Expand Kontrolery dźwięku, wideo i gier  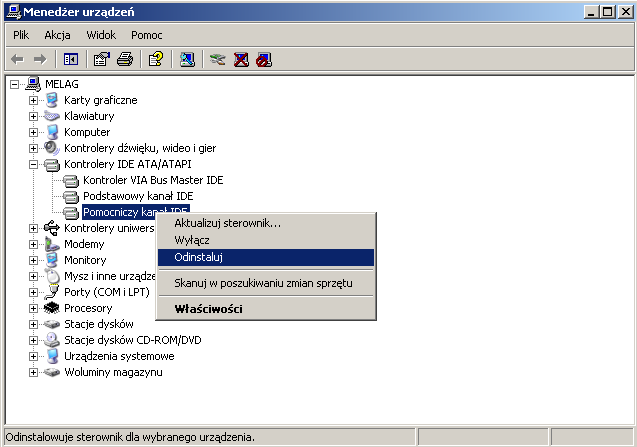click(x=33, y=148)
